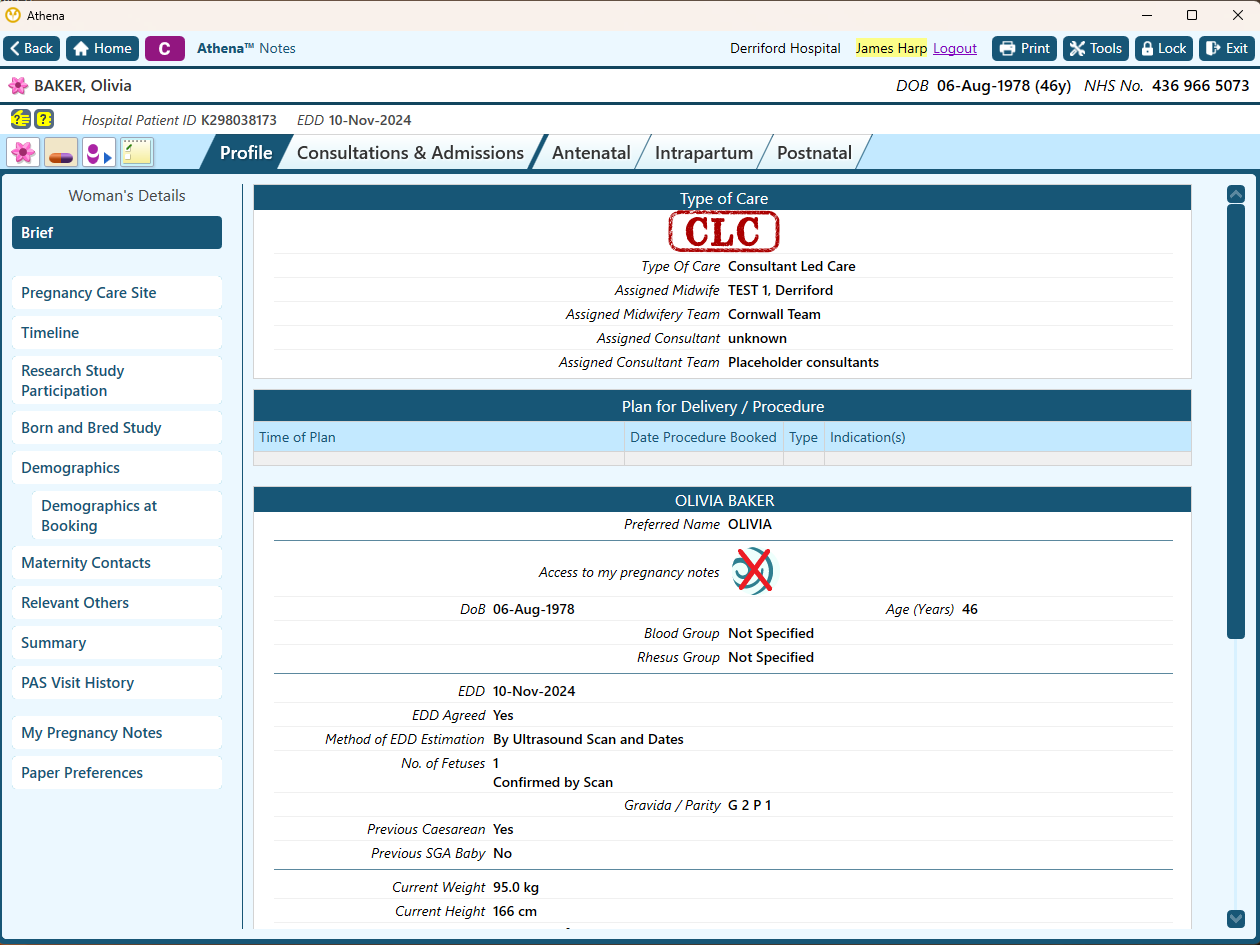Open the notepad checklist icon
The height and width of the screenshot is (945, 1260).
click(137, 153)
